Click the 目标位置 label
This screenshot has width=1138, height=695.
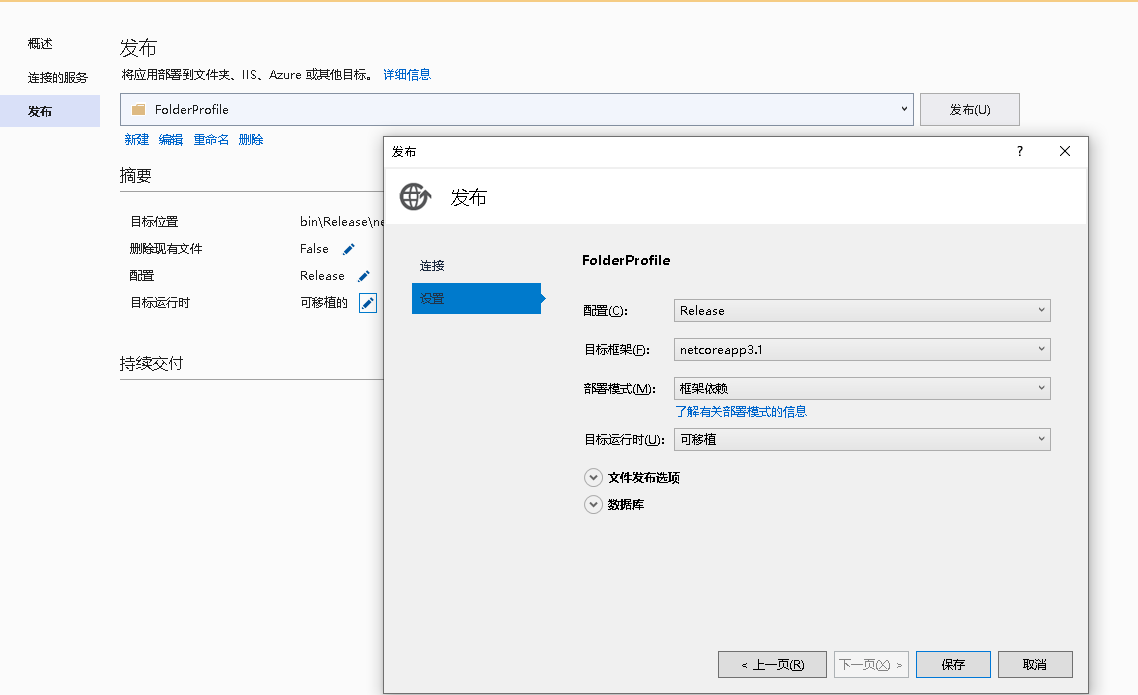tap(155, 222)
